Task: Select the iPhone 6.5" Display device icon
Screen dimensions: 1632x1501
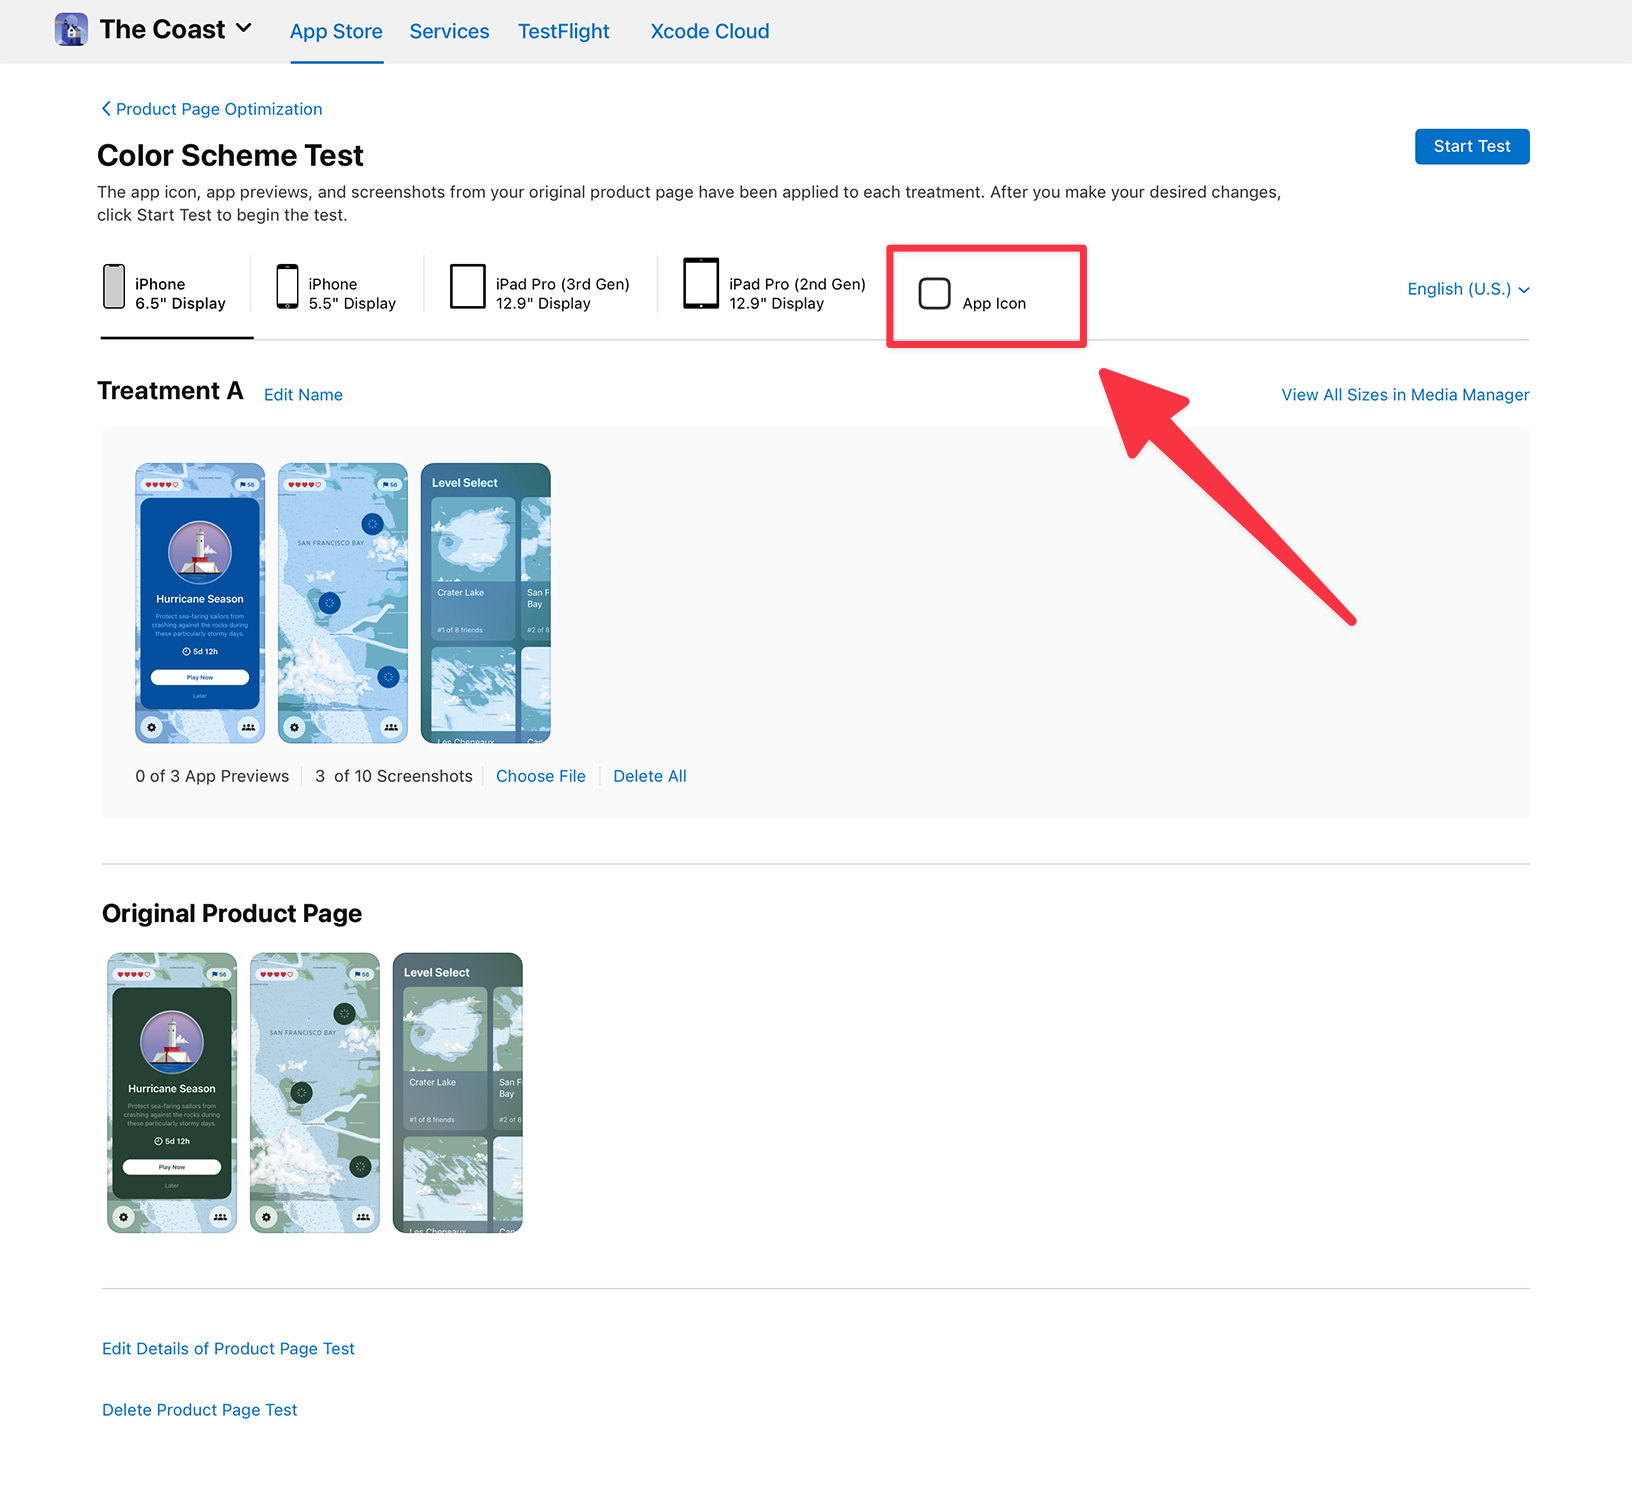Action: (x=114, y=287)
